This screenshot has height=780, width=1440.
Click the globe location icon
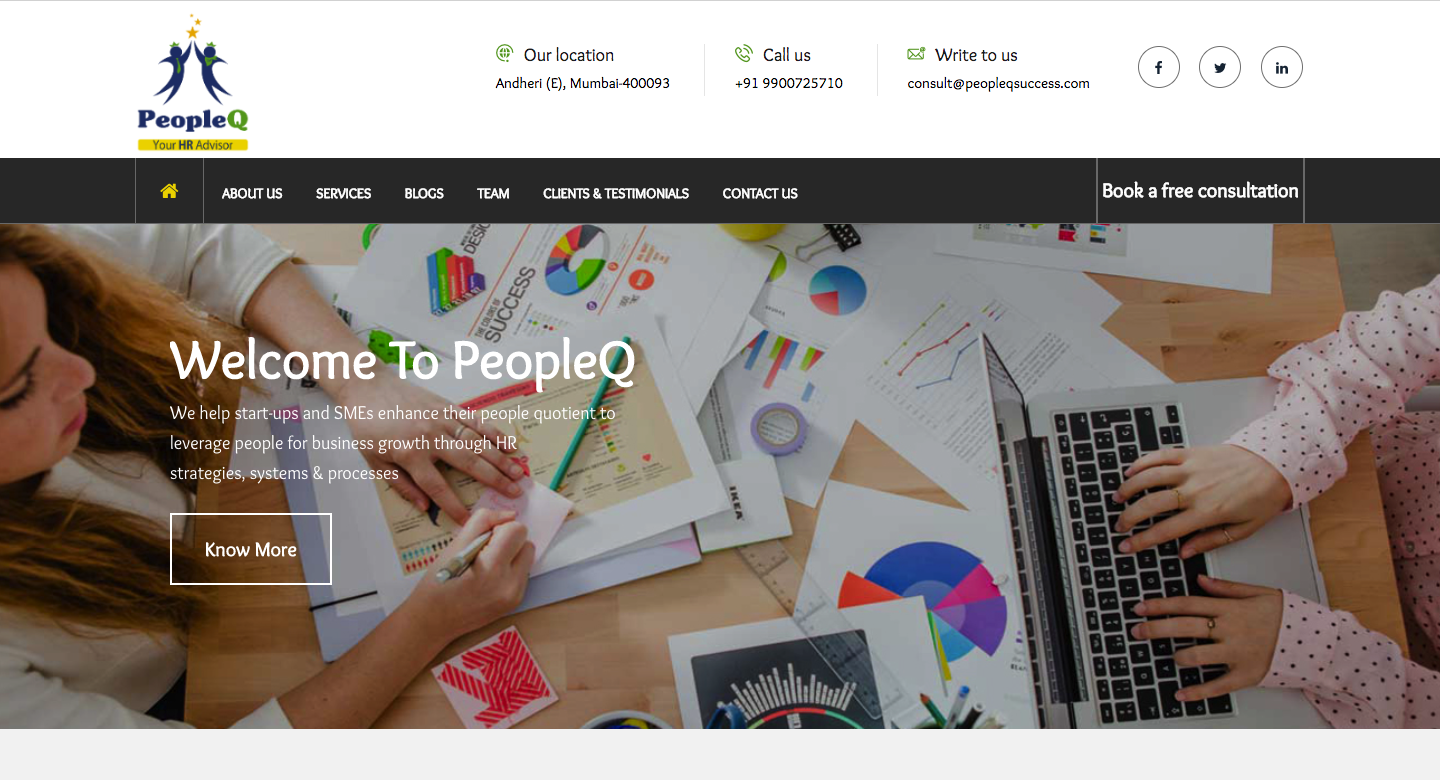(x=505, y=53)
